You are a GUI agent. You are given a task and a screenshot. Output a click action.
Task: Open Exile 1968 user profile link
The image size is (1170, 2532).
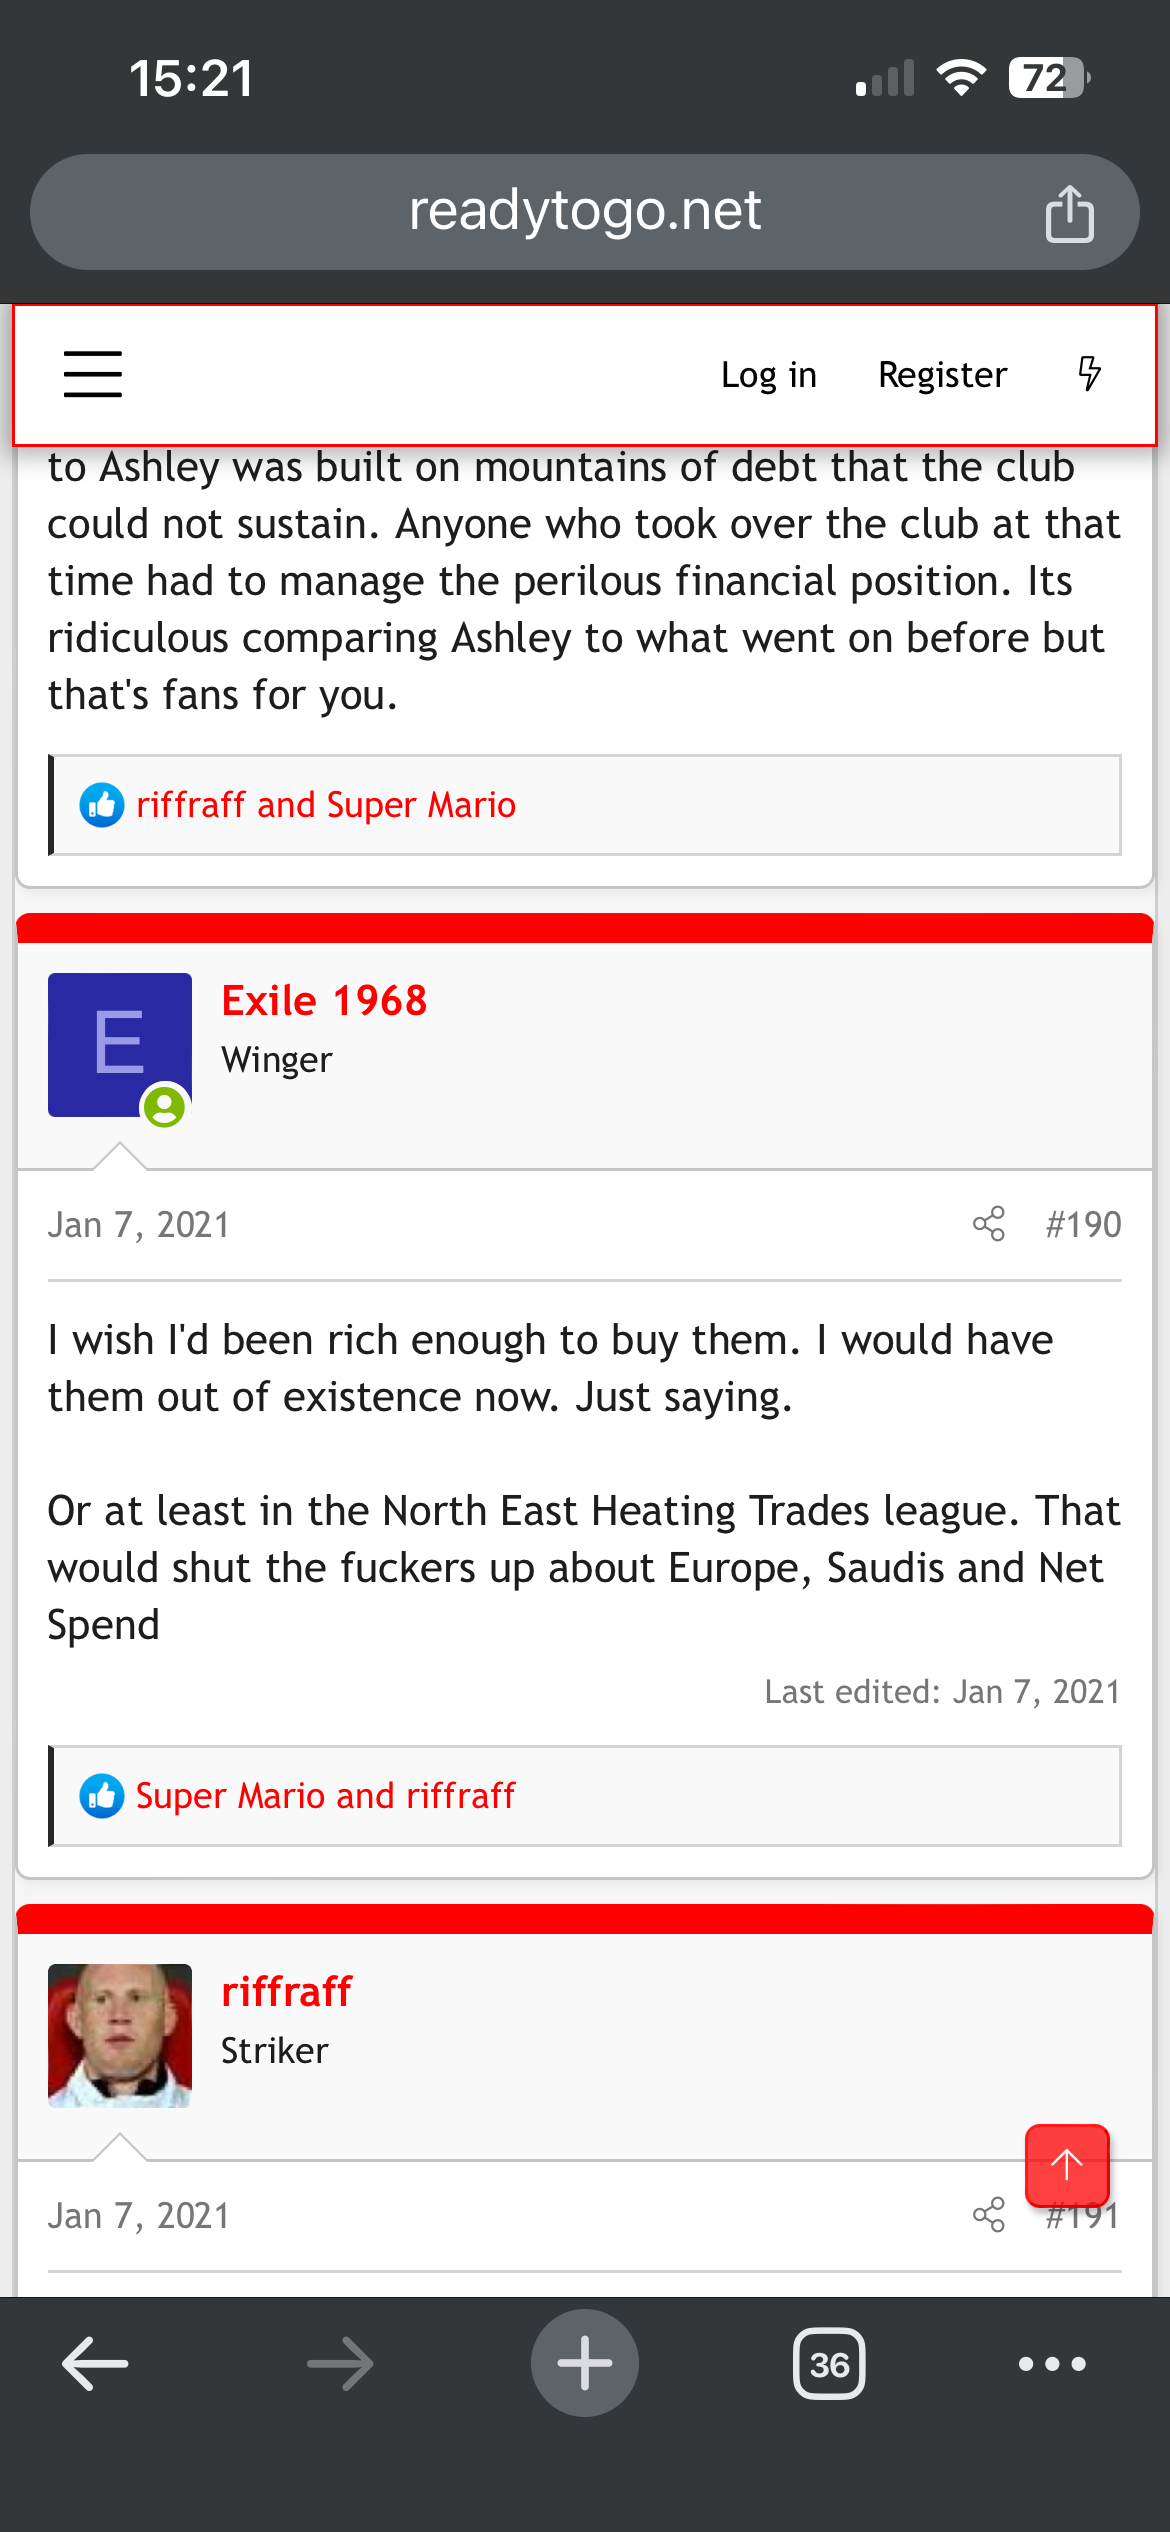[x=325, y=1001]
